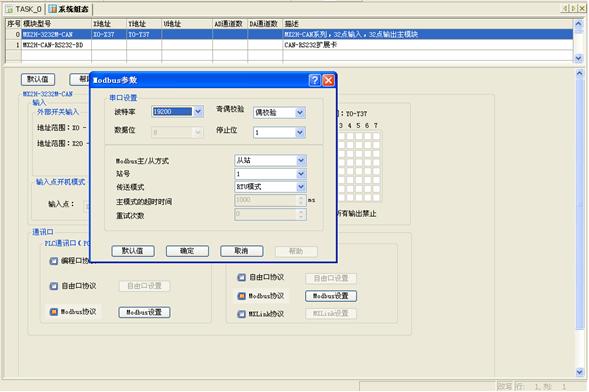This screenshot has height=392, width=589.
Task: Select the 系统组态 tab
Action: pyautogui.click(x=69, y=9)
